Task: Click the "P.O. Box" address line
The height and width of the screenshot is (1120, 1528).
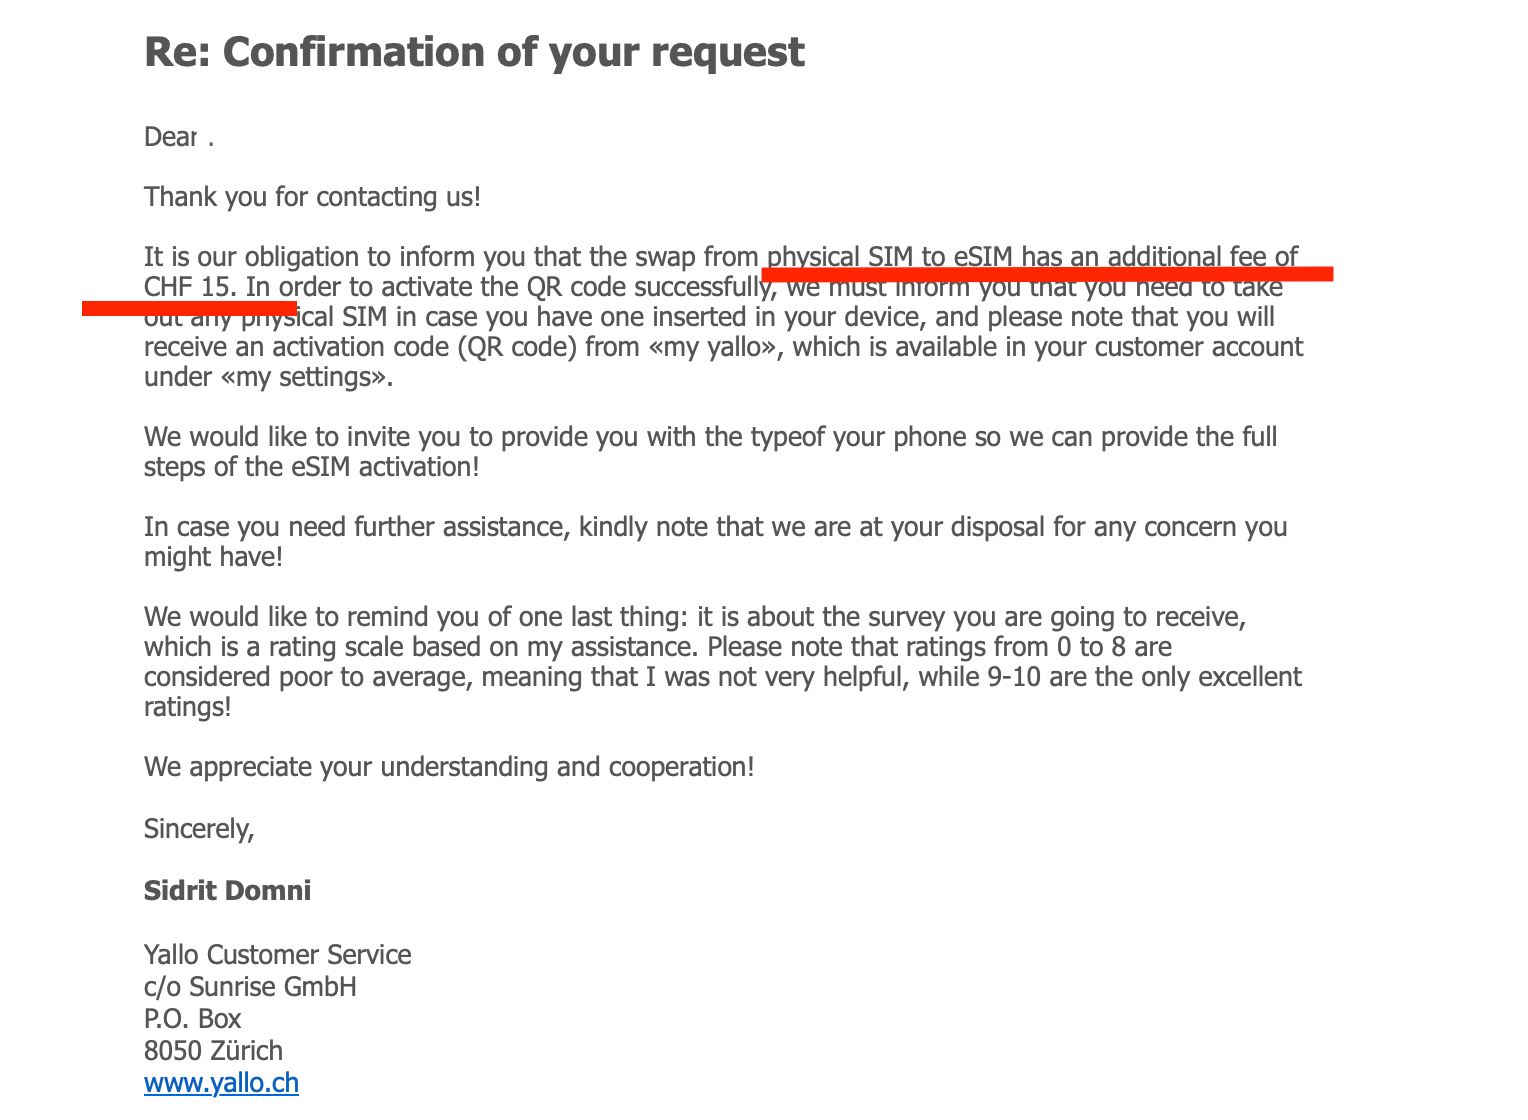Action: [193, 1019]
